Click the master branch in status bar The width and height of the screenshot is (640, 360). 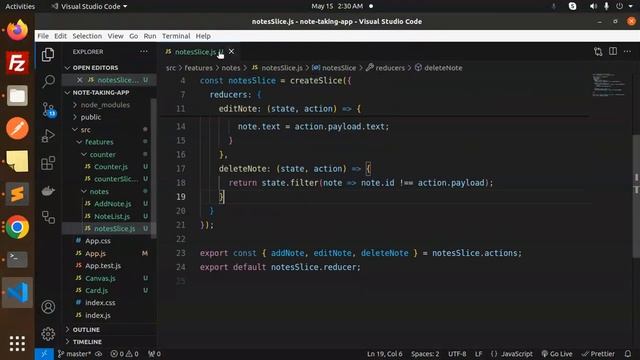coord(74,354)
